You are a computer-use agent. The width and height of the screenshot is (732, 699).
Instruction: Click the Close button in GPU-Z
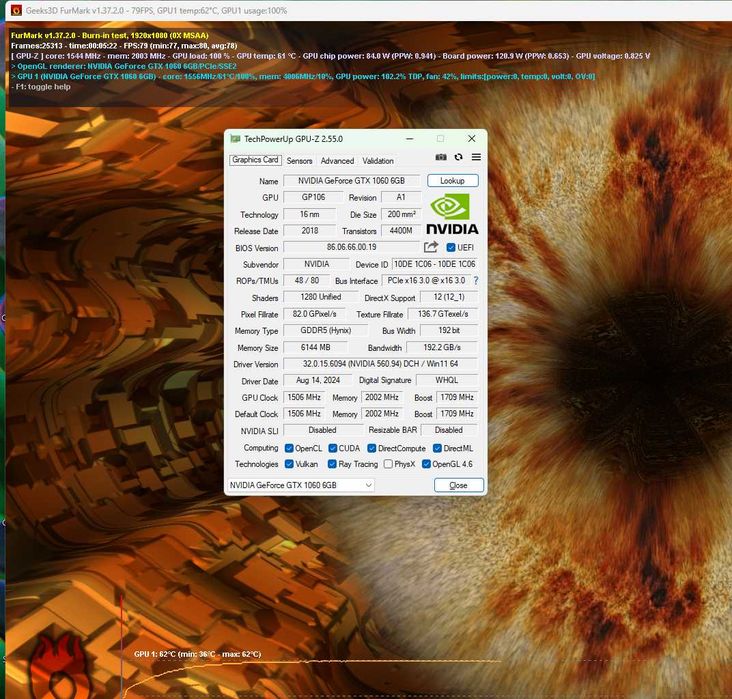(458, 485)
